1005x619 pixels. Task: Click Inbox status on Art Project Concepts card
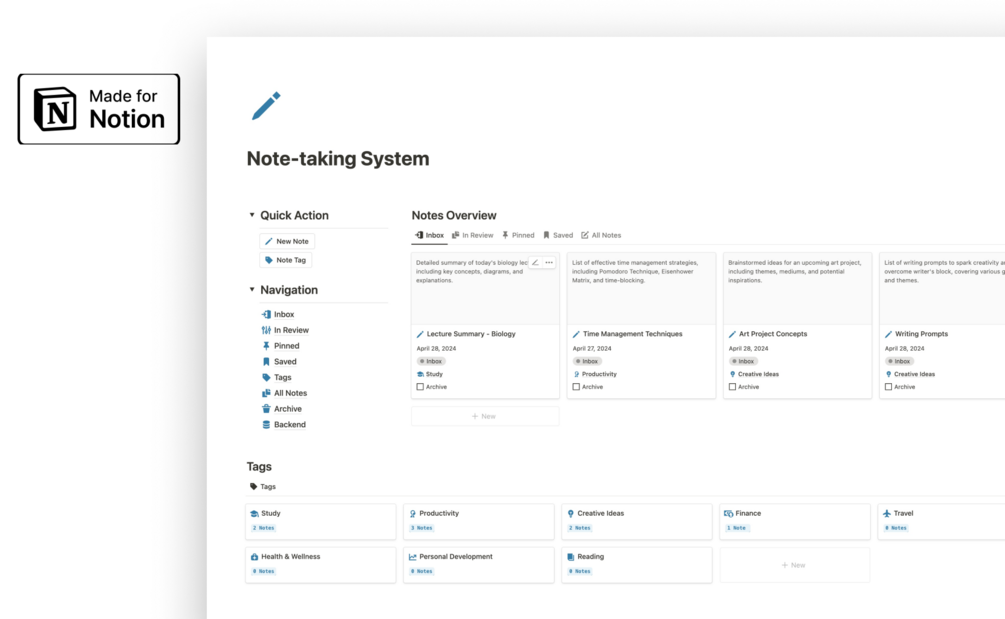click(x=743, y=361)
